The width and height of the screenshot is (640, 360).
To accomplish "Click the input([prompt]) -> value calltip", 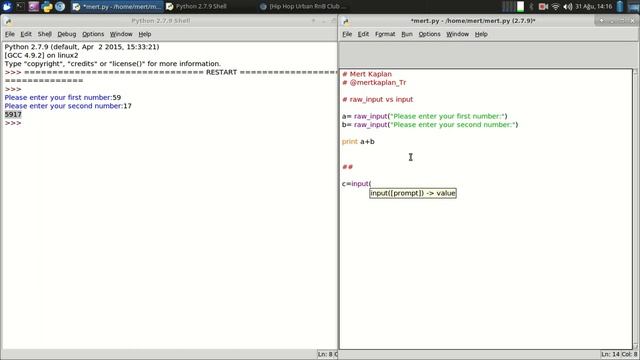I will coord(413,193).
